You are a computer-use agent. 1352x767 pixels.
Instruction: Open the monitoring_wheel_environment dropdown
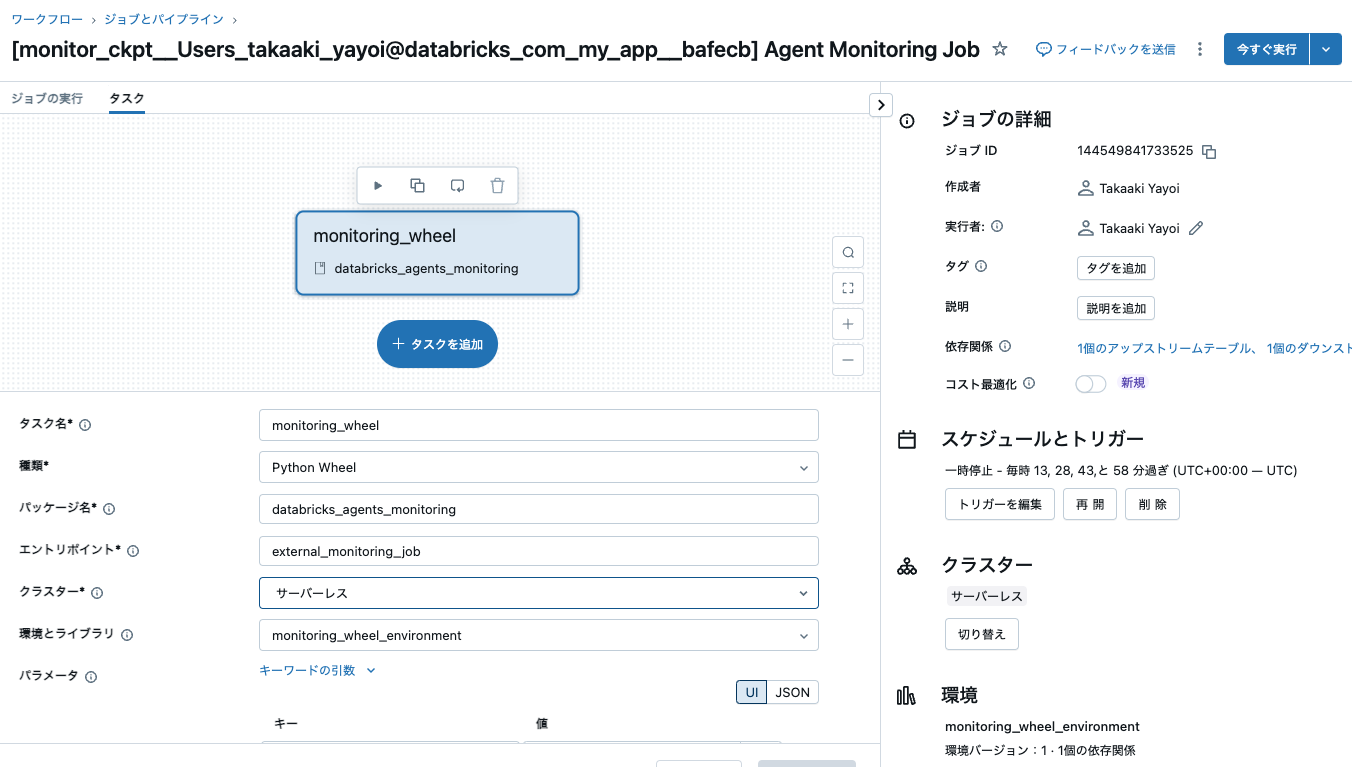point(538,635)
